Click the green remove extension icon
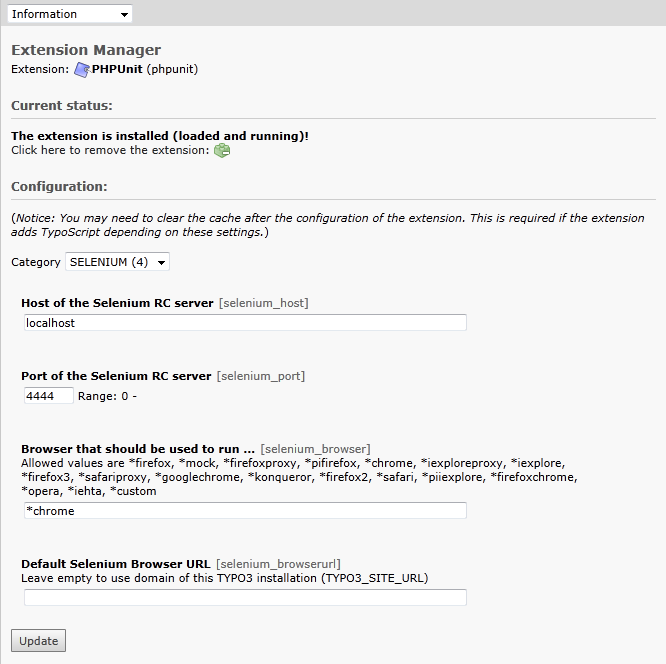This screenshot has height=664, width=666. click(222, 150)
